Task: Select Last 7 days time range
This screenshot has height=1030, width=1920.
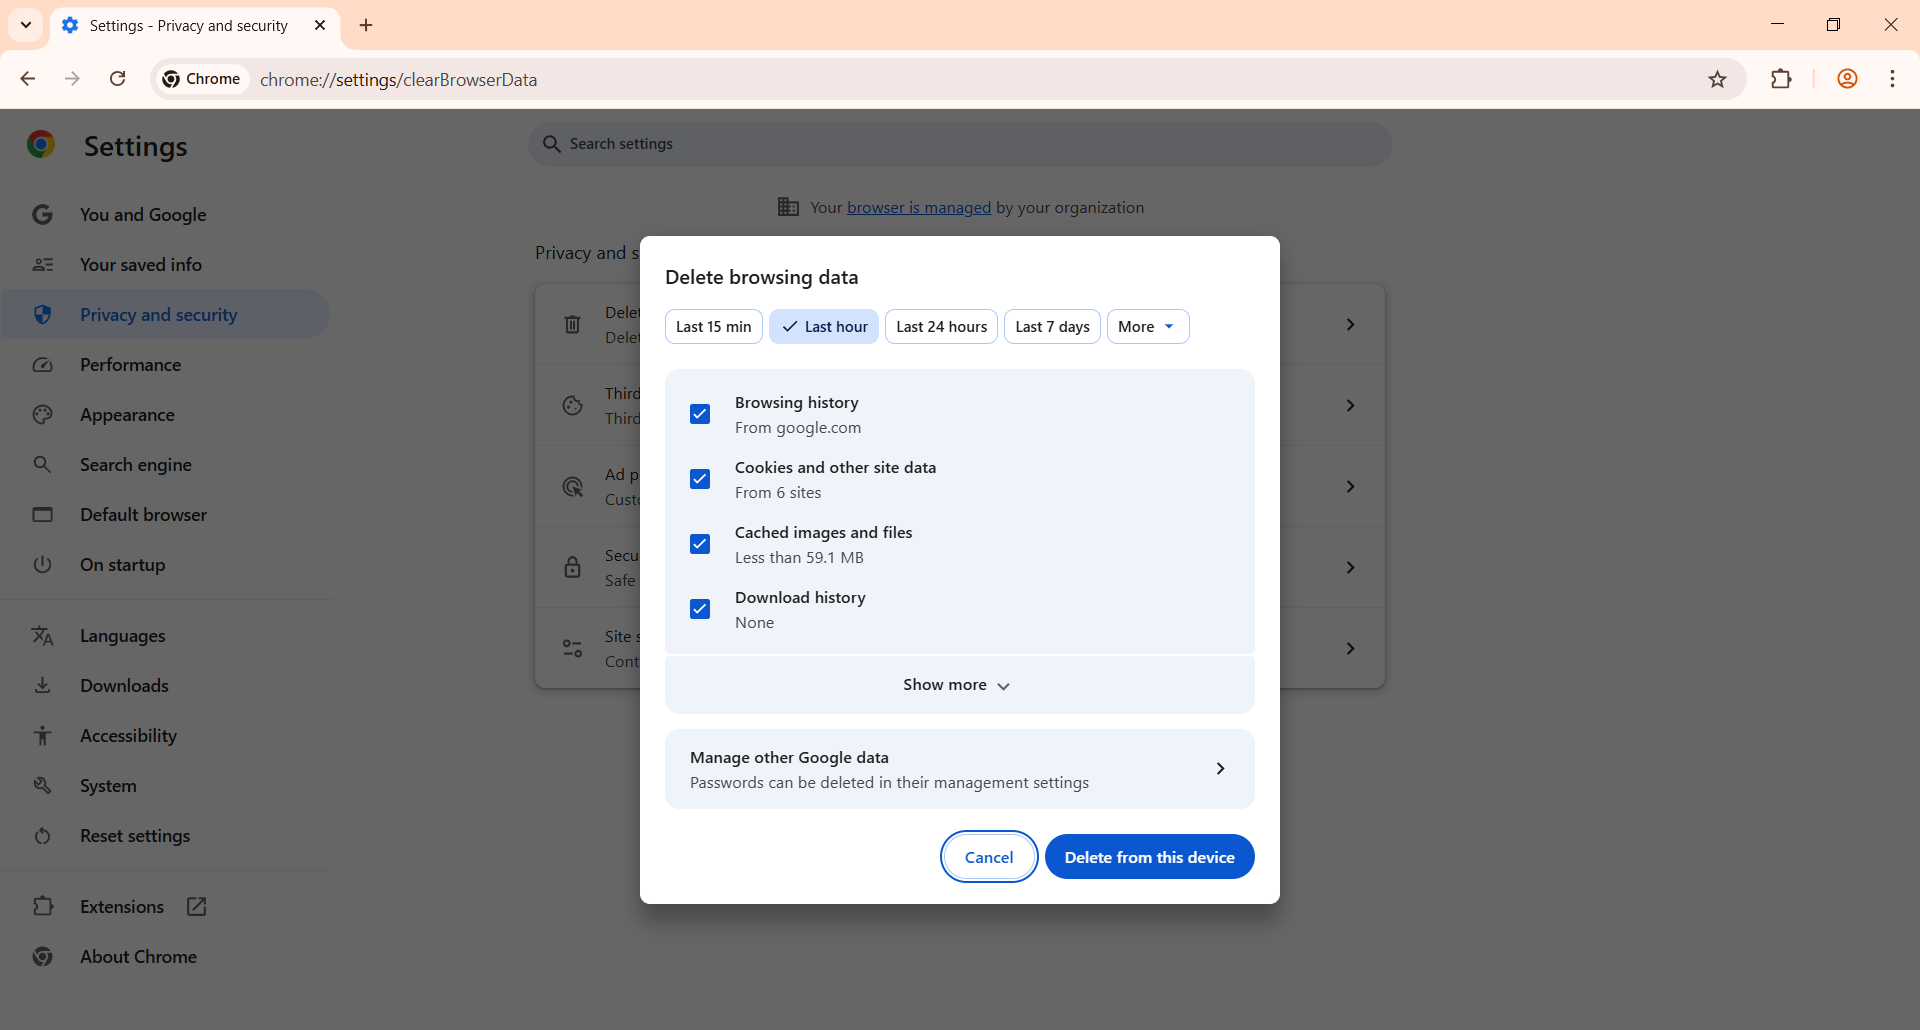Action: click(x=1052, y=327)
